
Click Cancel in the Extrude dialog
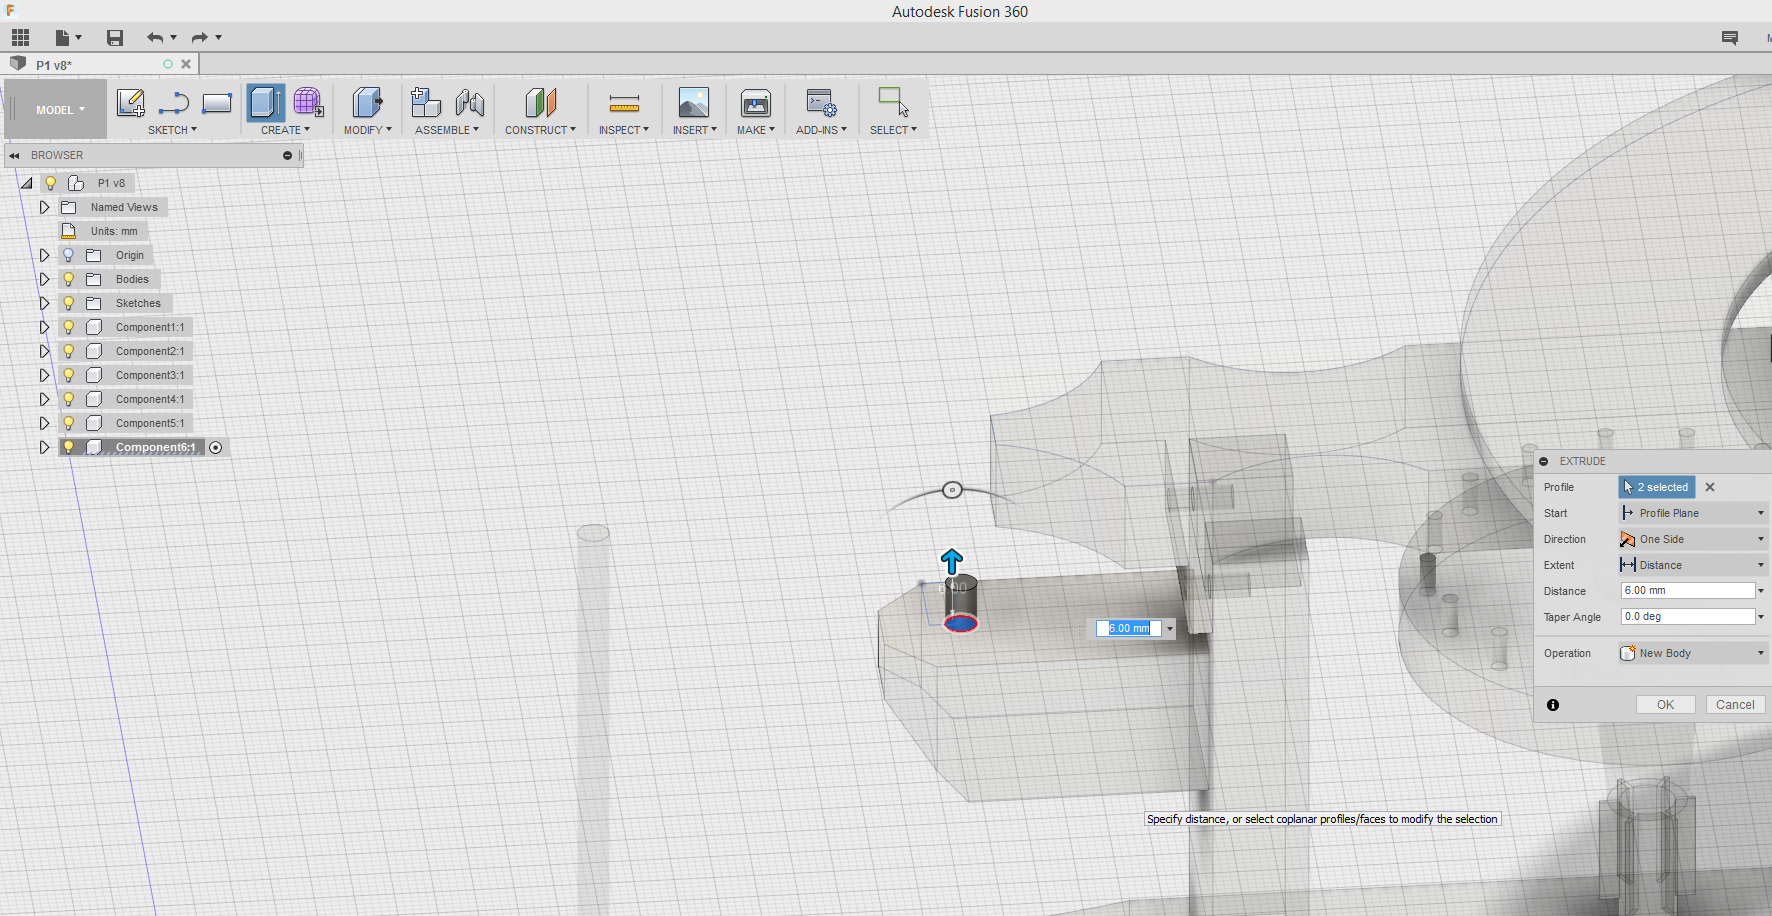1735,705
